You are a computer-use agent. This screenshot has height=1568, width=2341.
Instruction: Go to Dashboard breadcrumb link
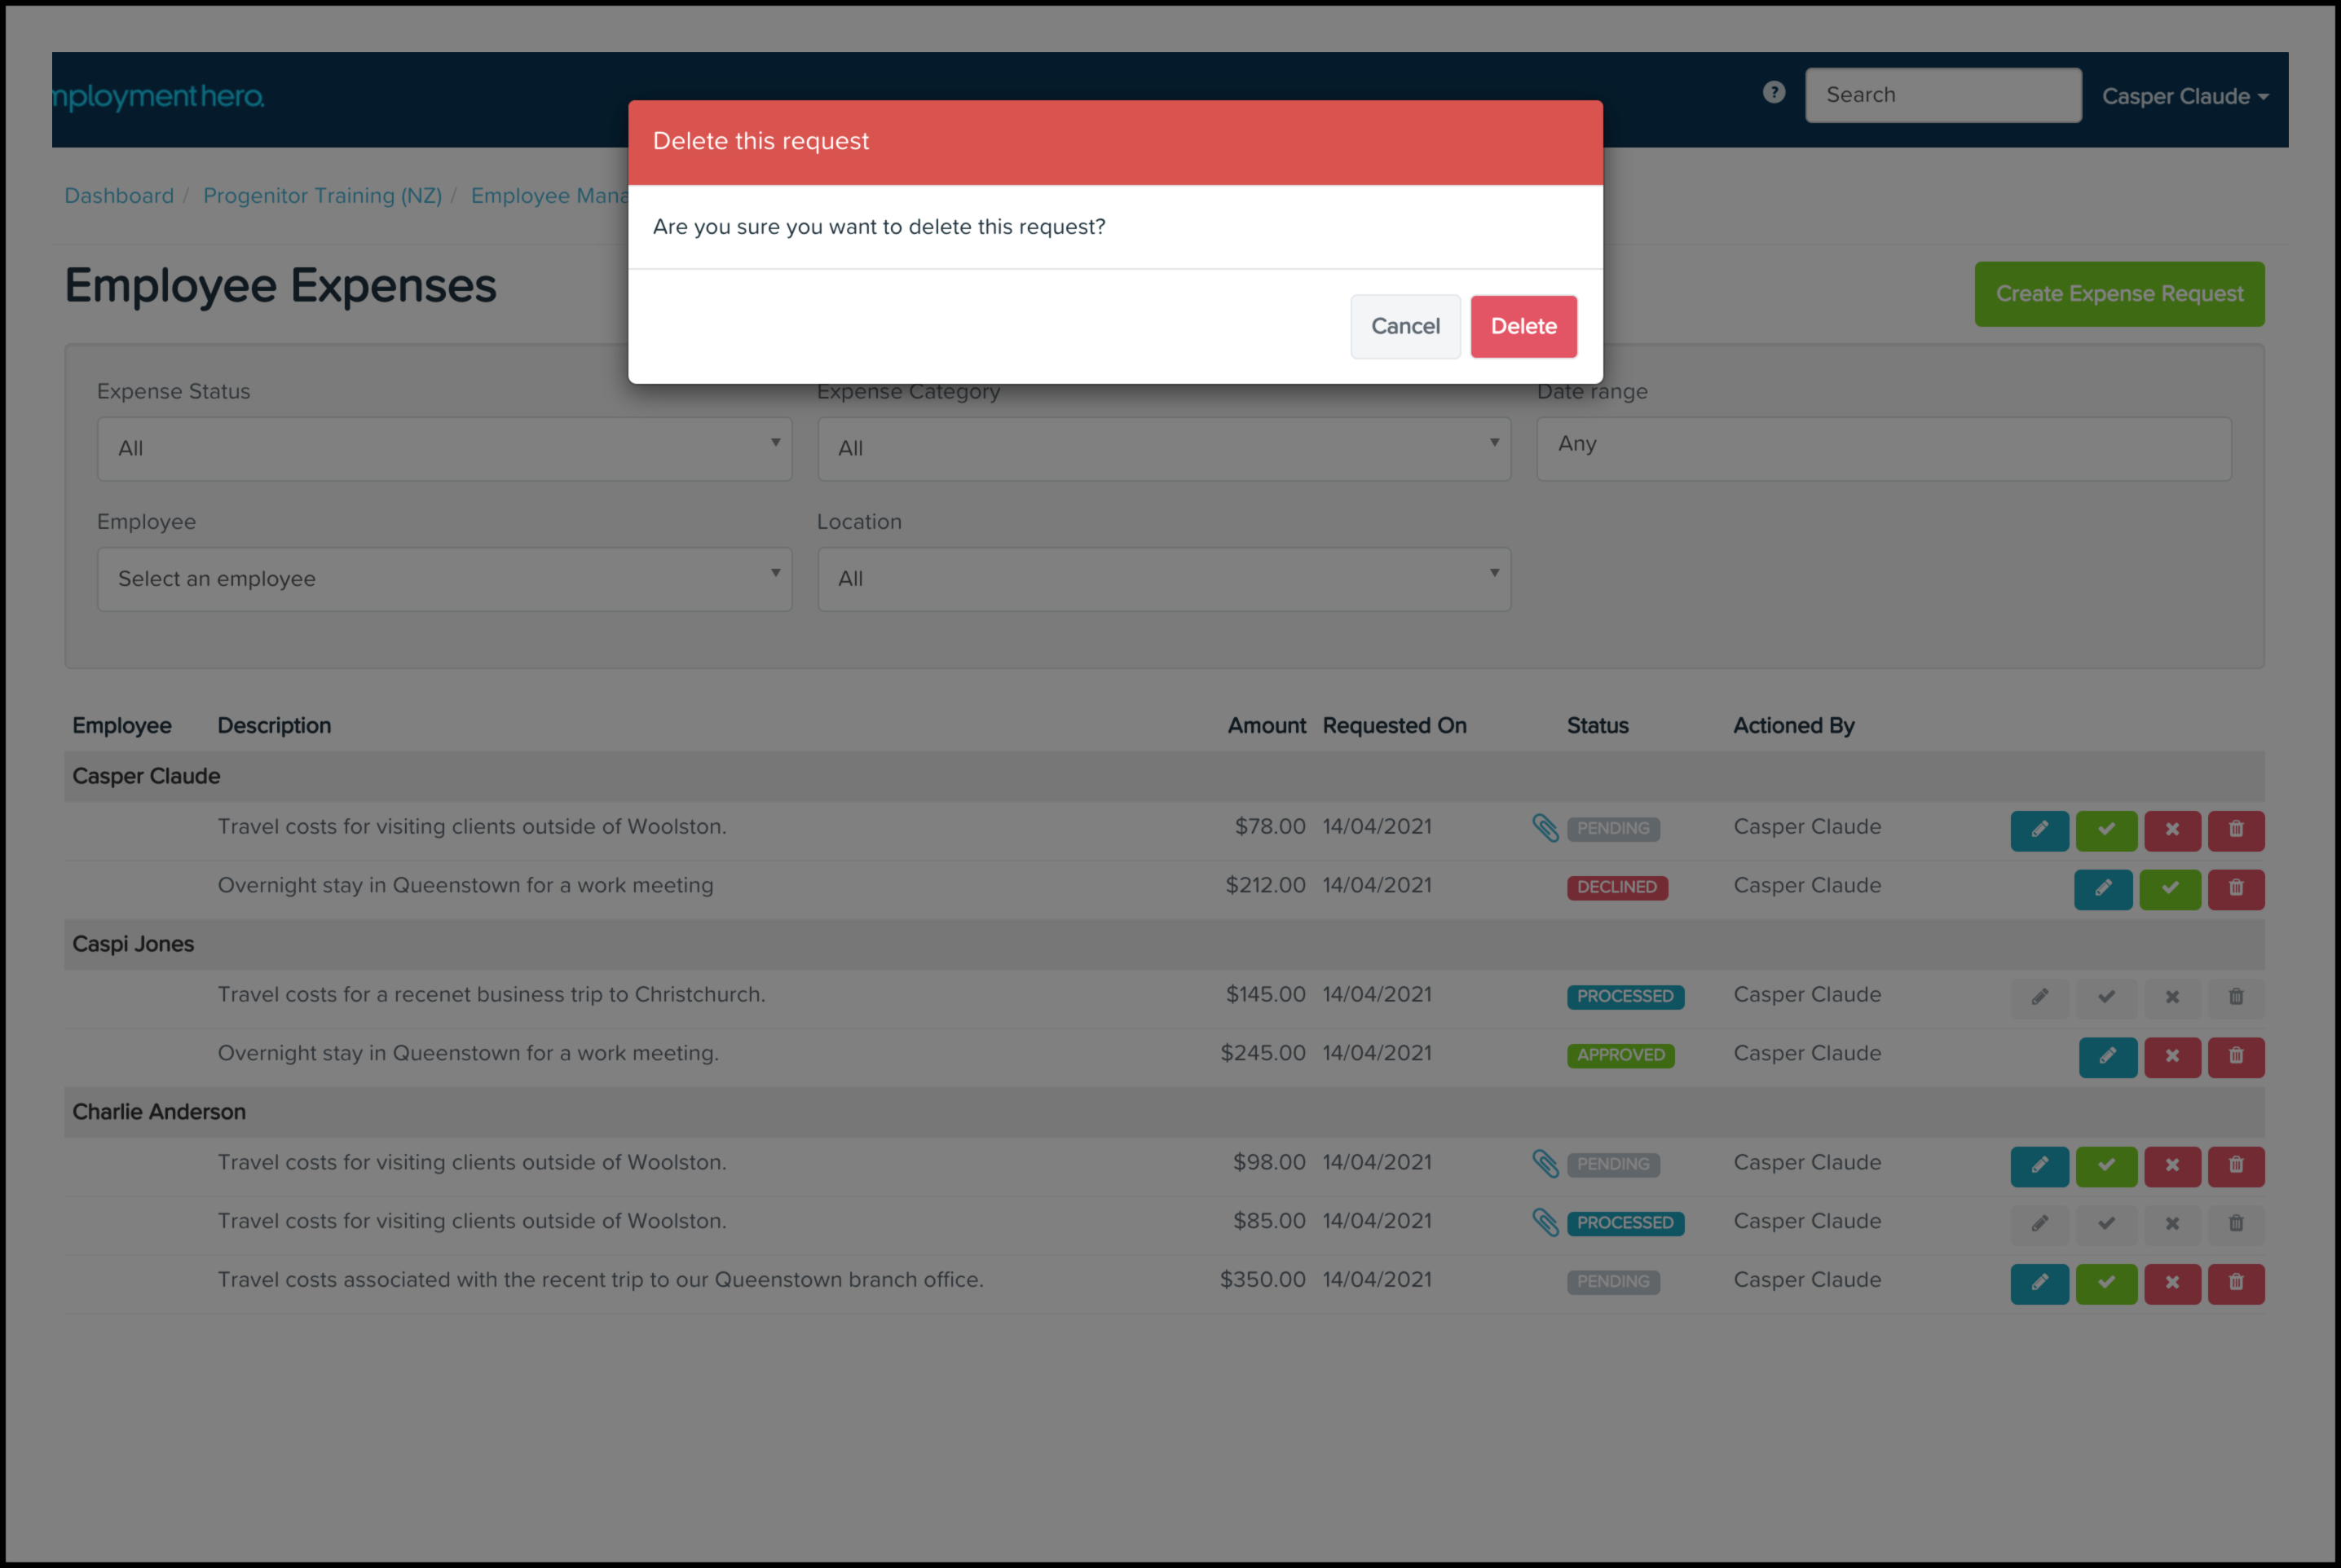tap(119, 196)
